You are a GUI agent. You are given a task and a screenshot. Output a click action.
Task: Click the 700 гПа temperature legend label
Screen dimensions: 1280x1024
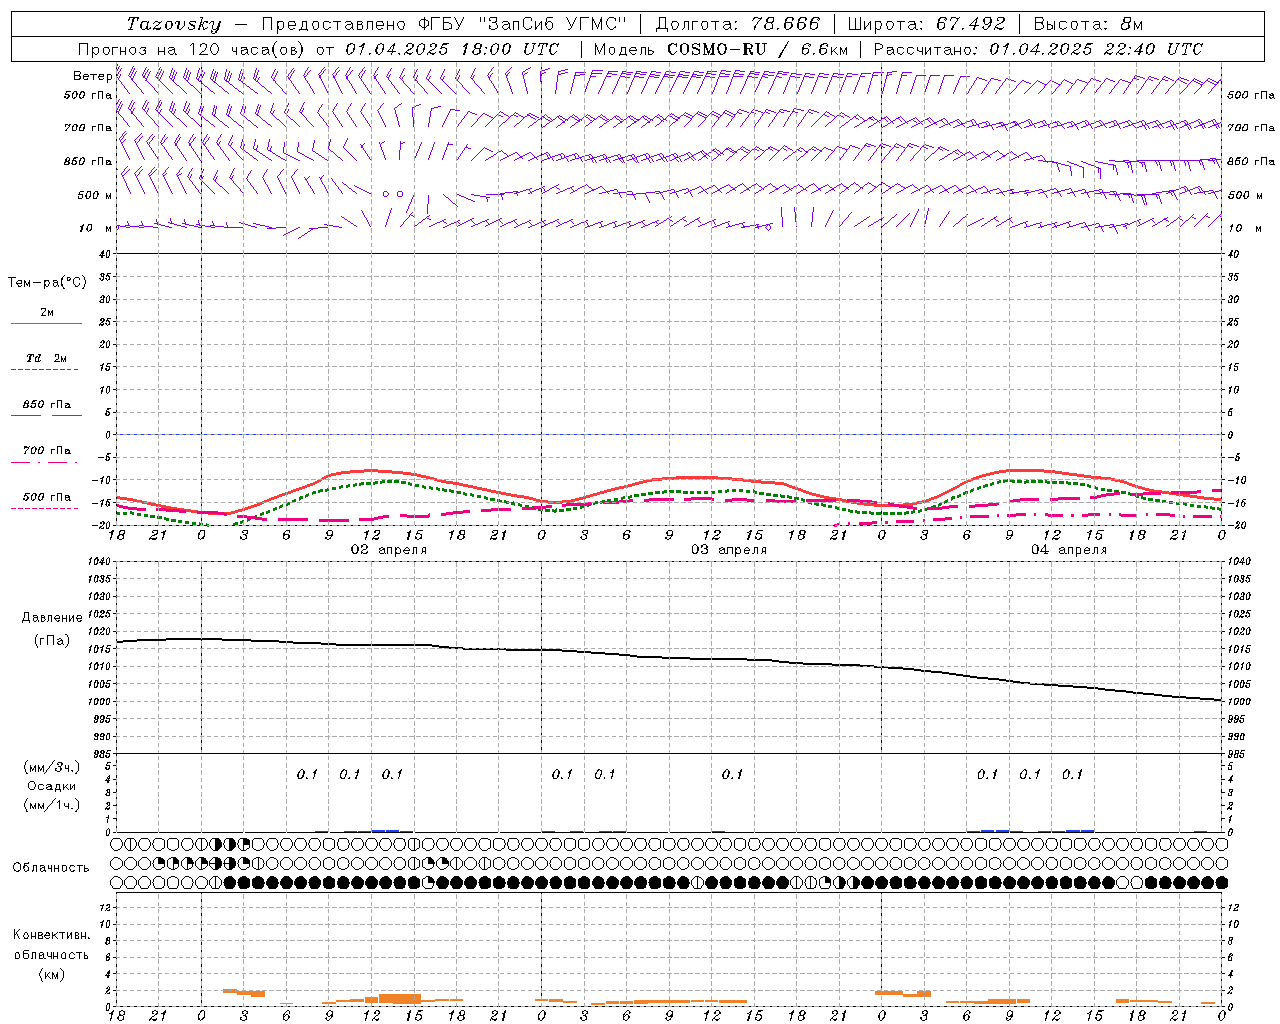point(47,450)
